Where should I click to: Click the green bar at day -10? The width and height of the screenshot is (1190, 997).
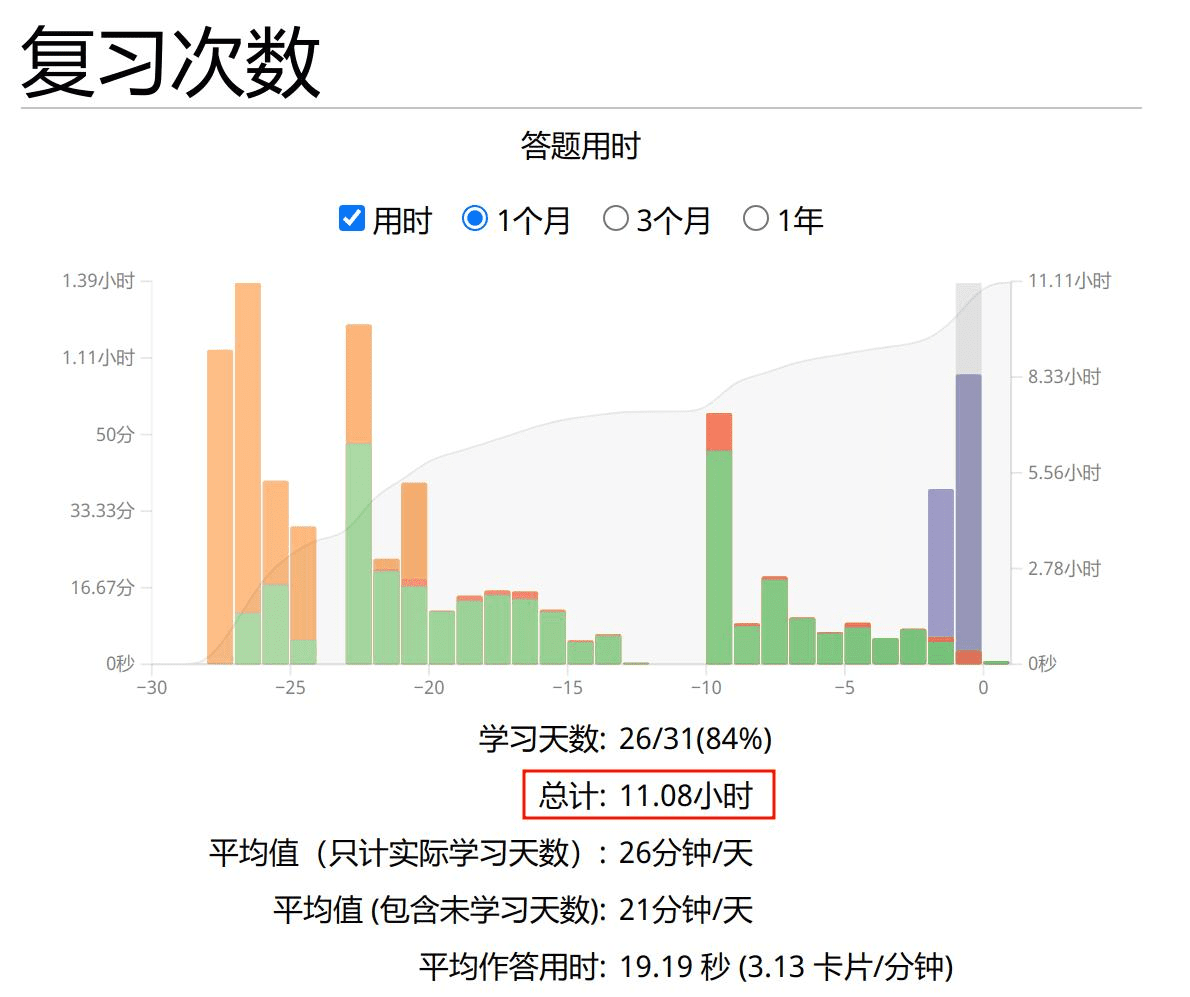[x=719, y=557]
